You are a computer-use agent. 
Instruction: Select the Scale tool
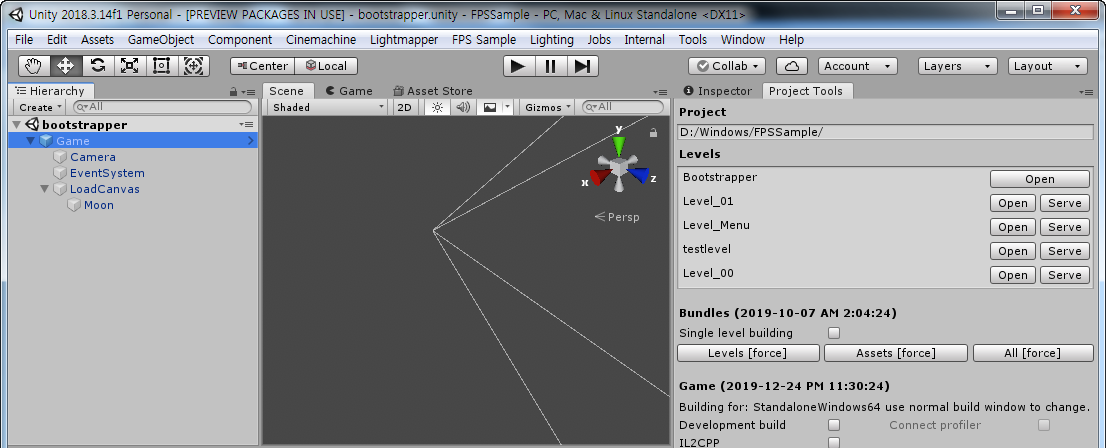(130, 66)
